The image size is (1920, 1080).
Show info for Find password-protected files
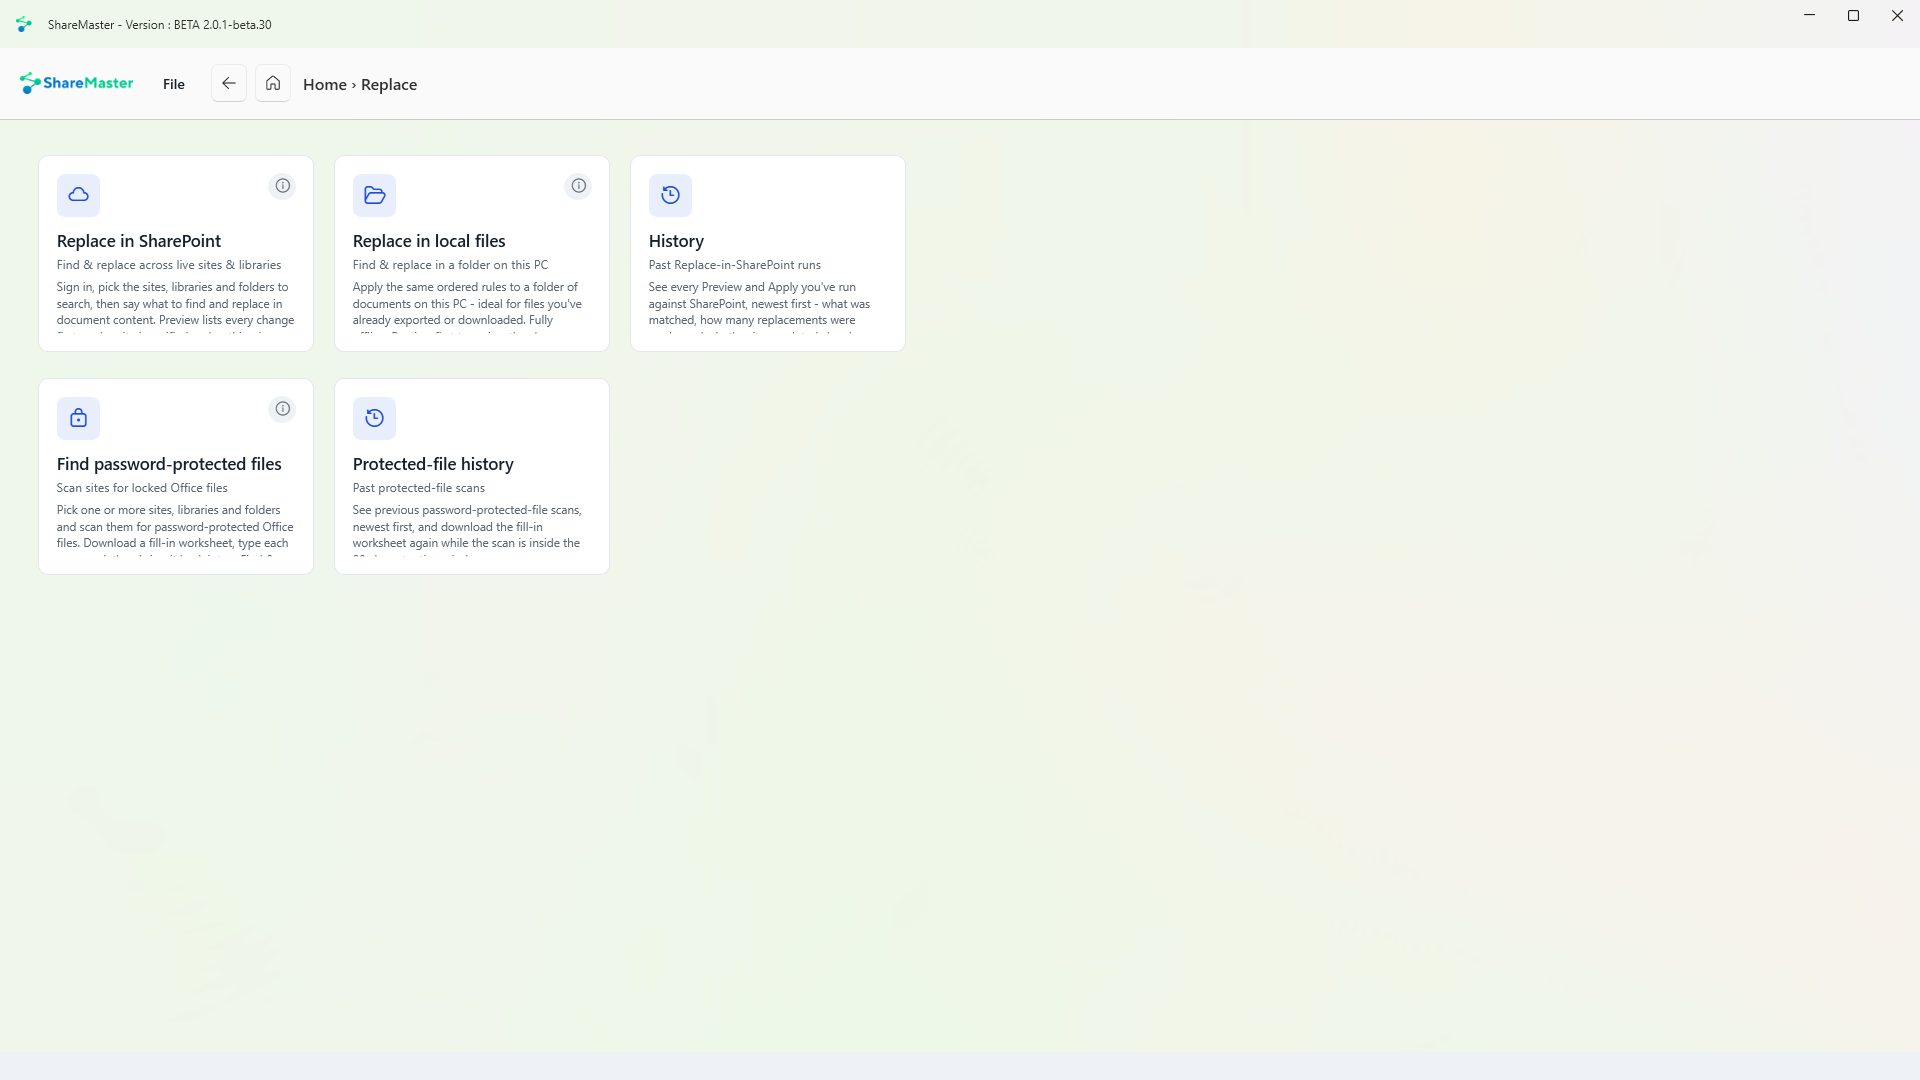283,409
